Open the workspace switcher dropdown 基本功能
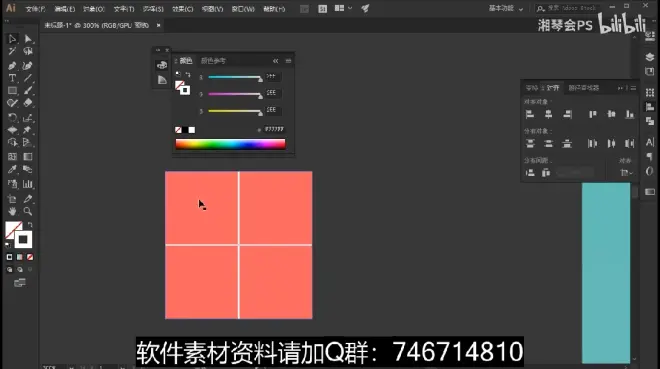The height and width of the screenshot is (369, 660). click(x=506, y=8)
